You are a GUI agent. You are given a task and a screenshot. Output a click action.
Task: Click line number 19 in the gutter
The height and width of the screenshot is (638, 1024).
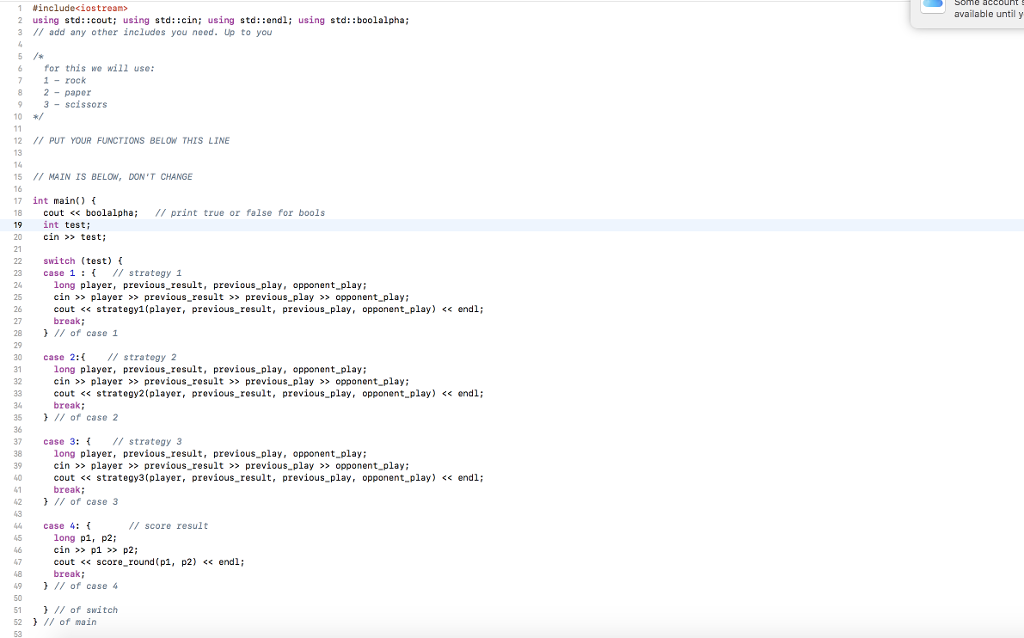point(19,224)
